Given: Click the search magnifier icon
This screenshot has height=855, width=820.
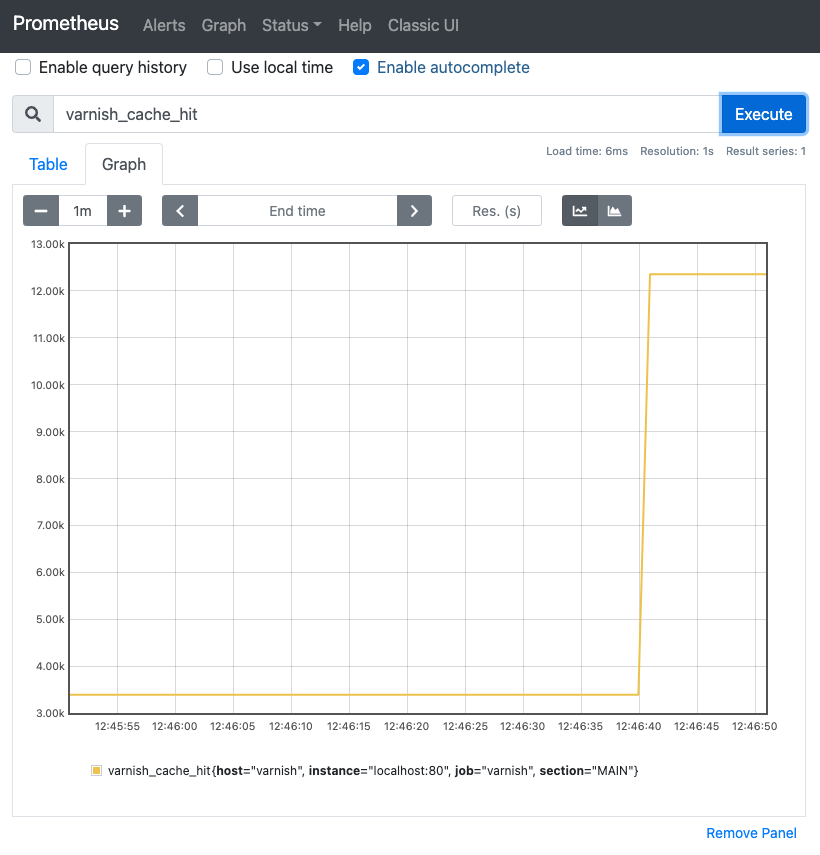Looking at the screenshot, I should (33, 114).
